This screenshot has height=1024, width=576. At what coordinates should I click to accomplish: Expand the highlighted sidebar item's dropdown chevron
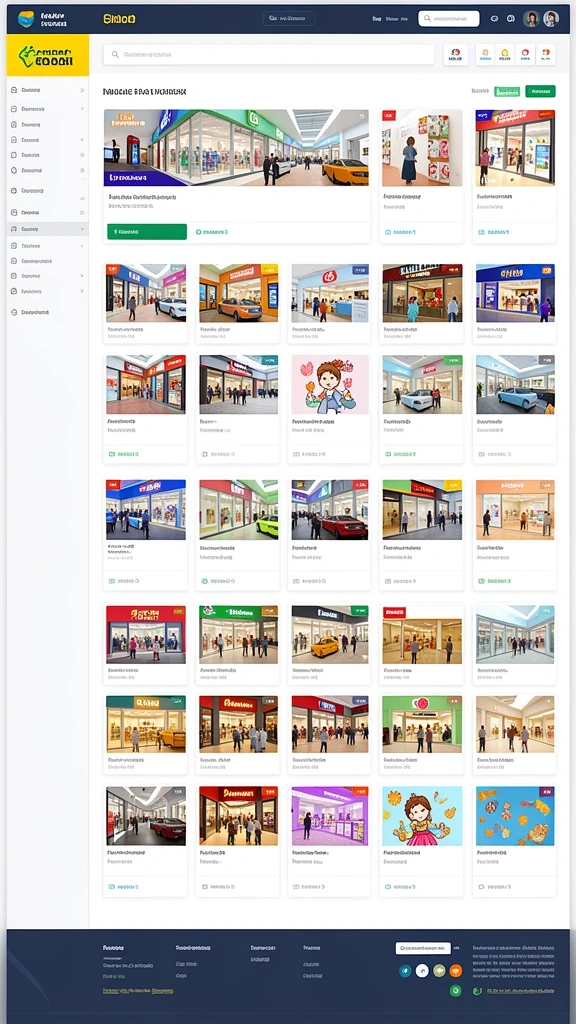(x=82, y=229)
